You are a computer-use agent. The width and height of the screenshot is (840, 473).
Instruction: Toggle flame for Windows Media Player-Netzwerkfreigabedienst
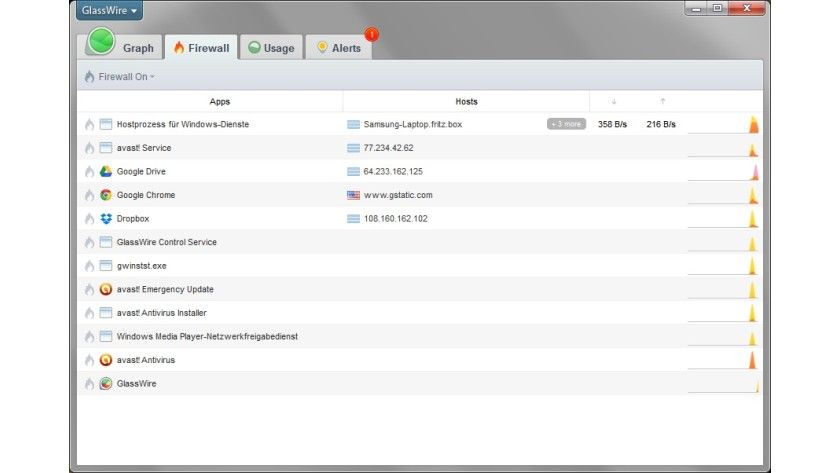pos(89,336)
